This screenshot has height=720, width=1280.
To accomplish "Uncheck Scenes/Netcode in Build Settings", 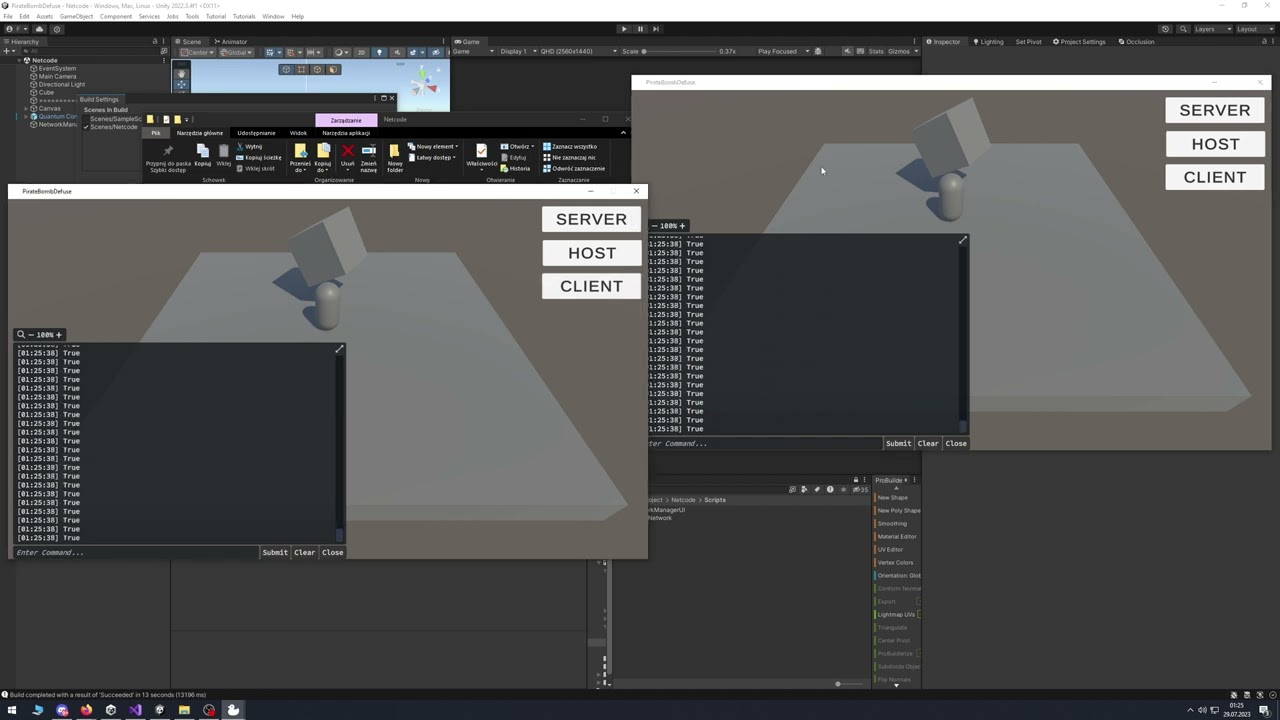I will coord(86,128).
